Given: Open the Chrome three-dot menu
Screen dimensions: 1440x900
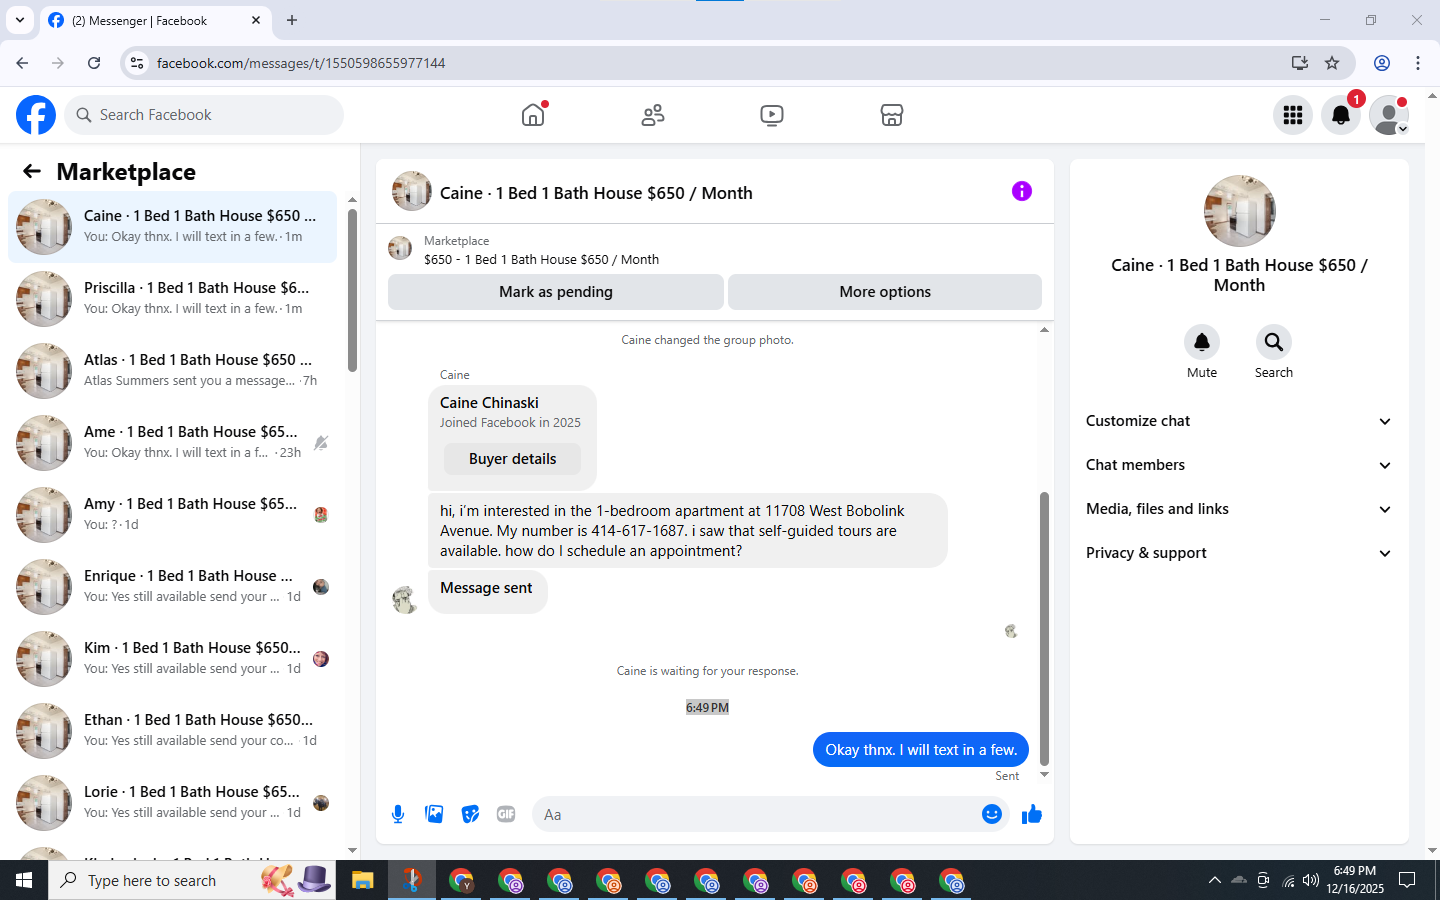Looking at the screenshot, I should coord(1418,63).
